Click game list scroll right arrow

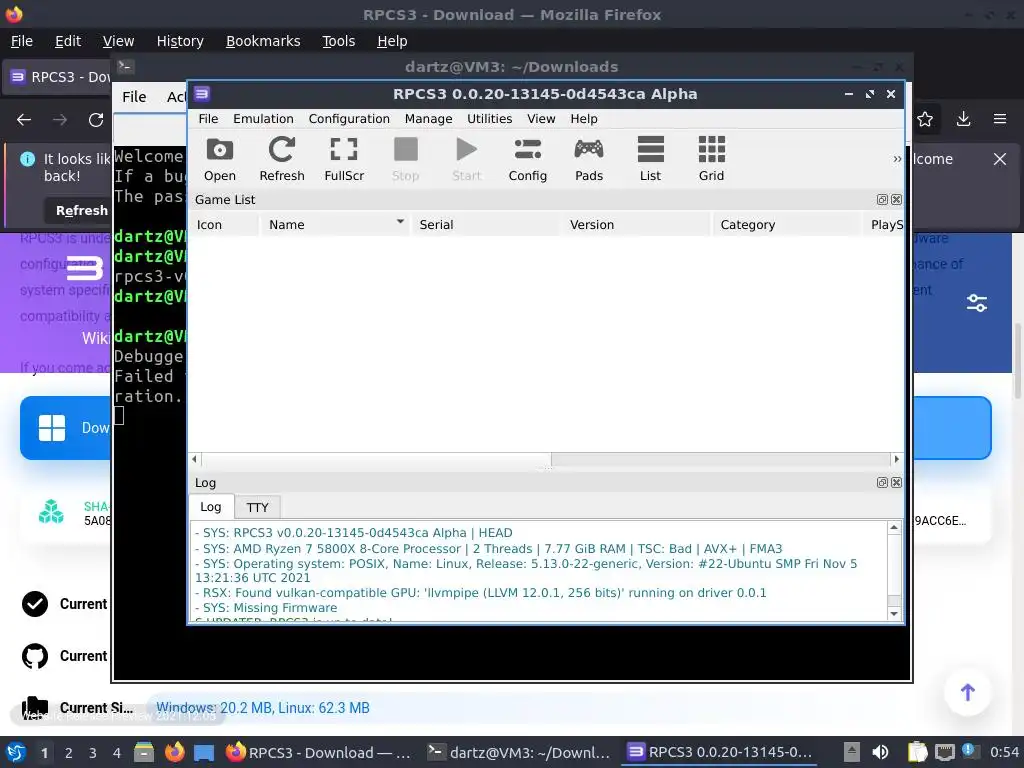pyautogui.click(x=897, y=459)
